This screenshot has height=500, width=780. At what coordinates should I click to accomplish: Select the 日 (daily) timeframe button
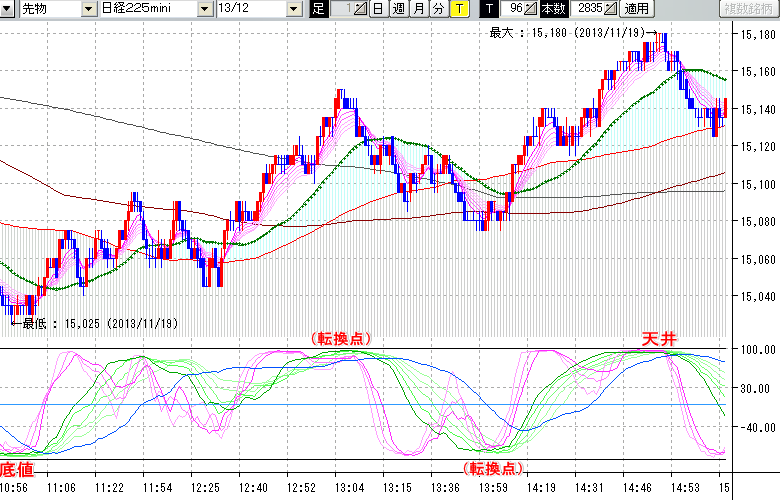377,9
